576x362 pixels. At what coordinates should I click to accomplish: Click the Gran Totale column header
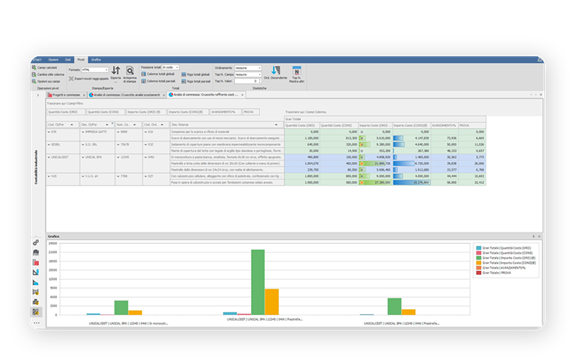(385, 119)
